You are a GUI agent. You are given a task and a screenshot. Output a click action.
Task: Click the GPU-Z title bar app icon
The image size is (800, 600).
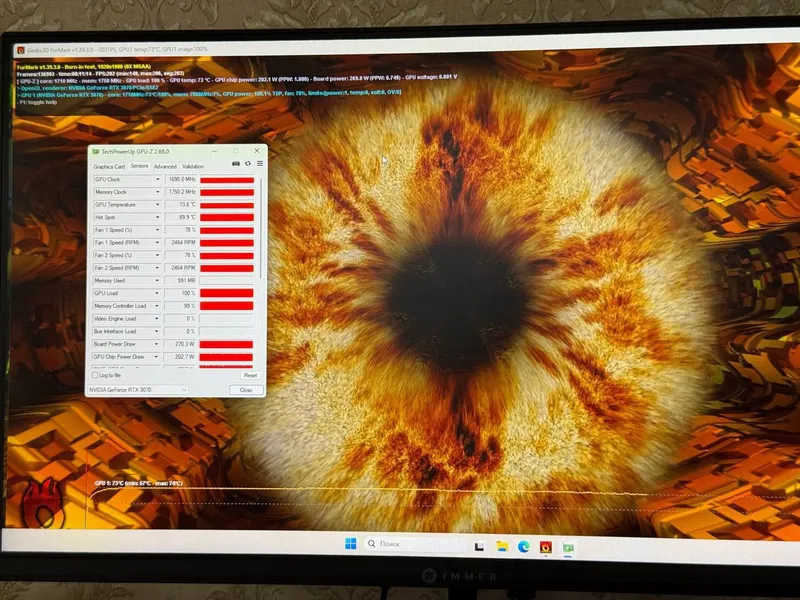click(x=95, y=152)
